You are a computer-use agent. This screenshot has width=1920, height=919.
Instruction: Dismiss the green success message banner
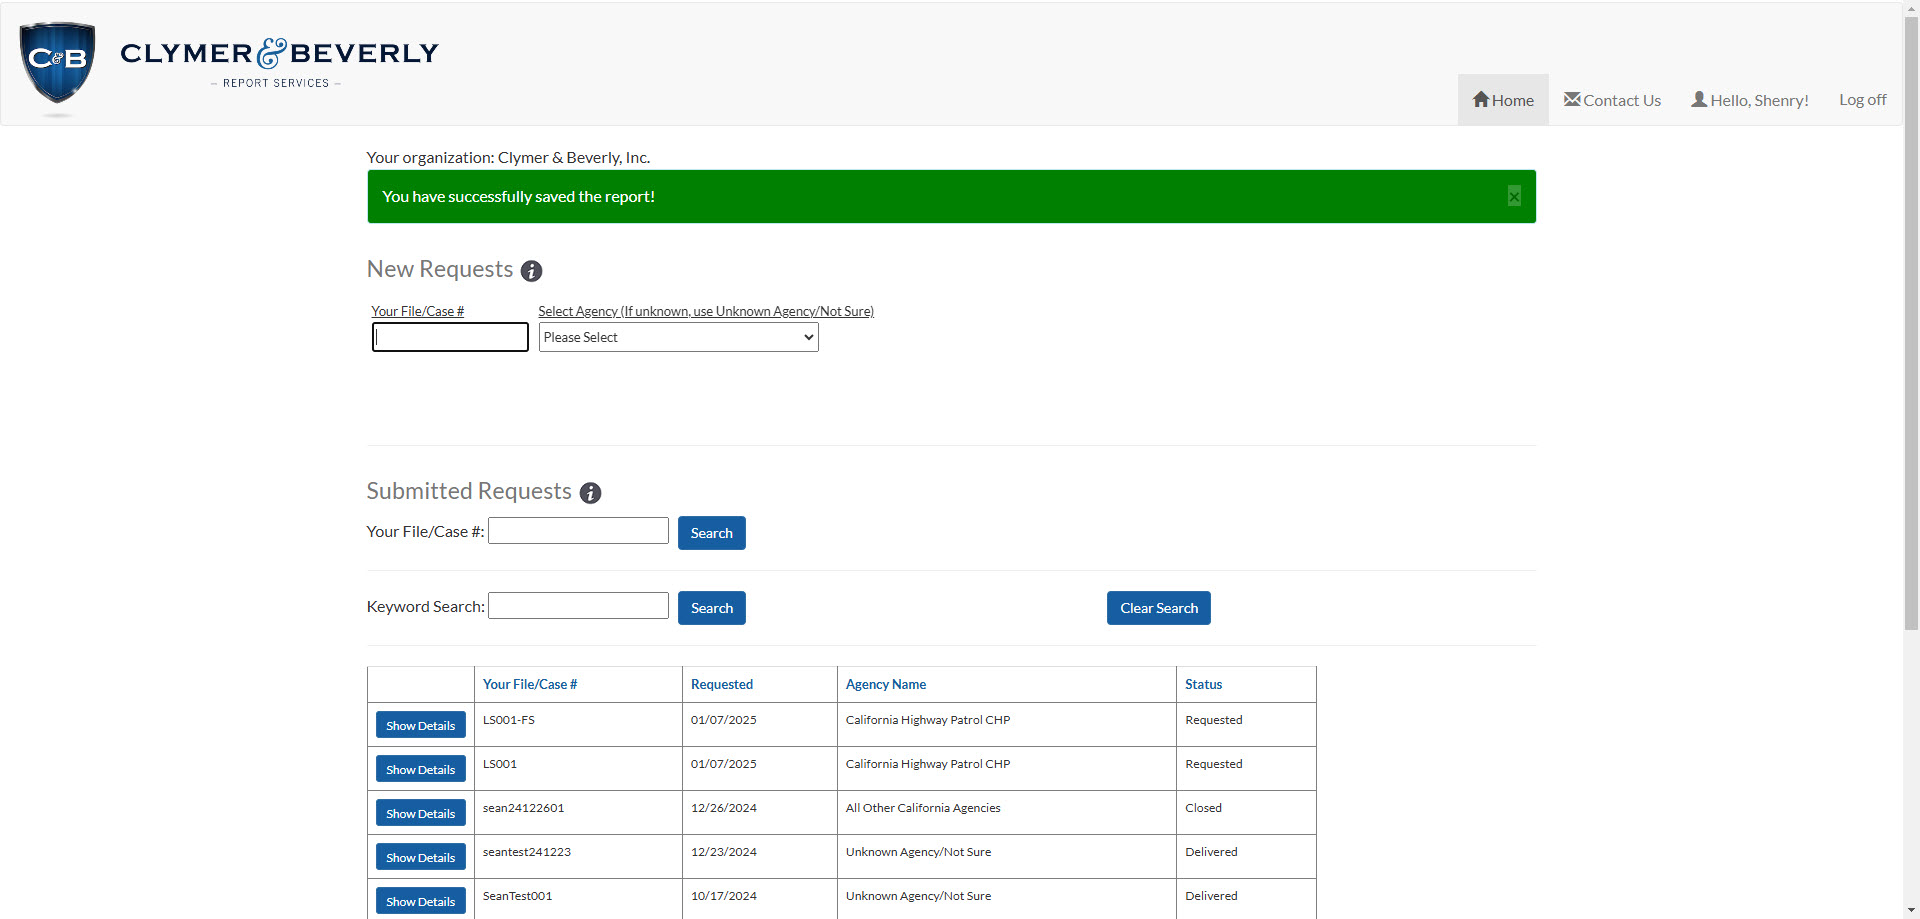pos(1514,196)
